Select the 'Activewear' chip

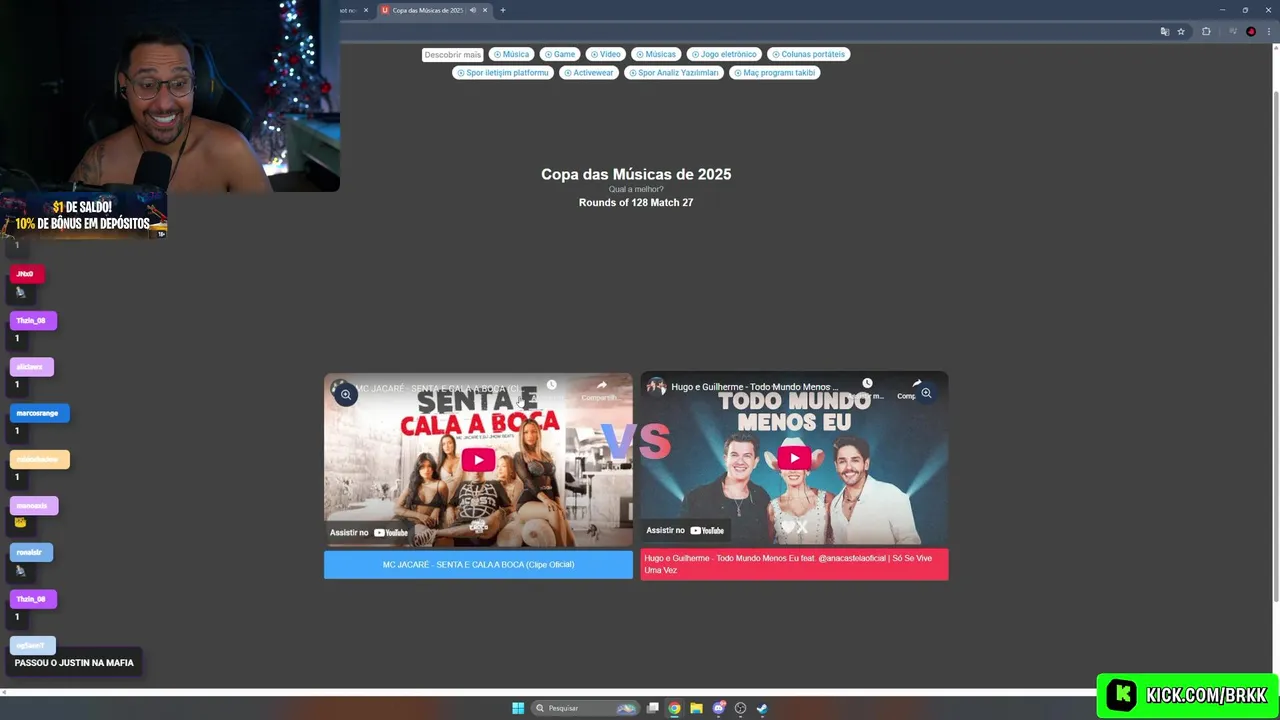point(588,72)
